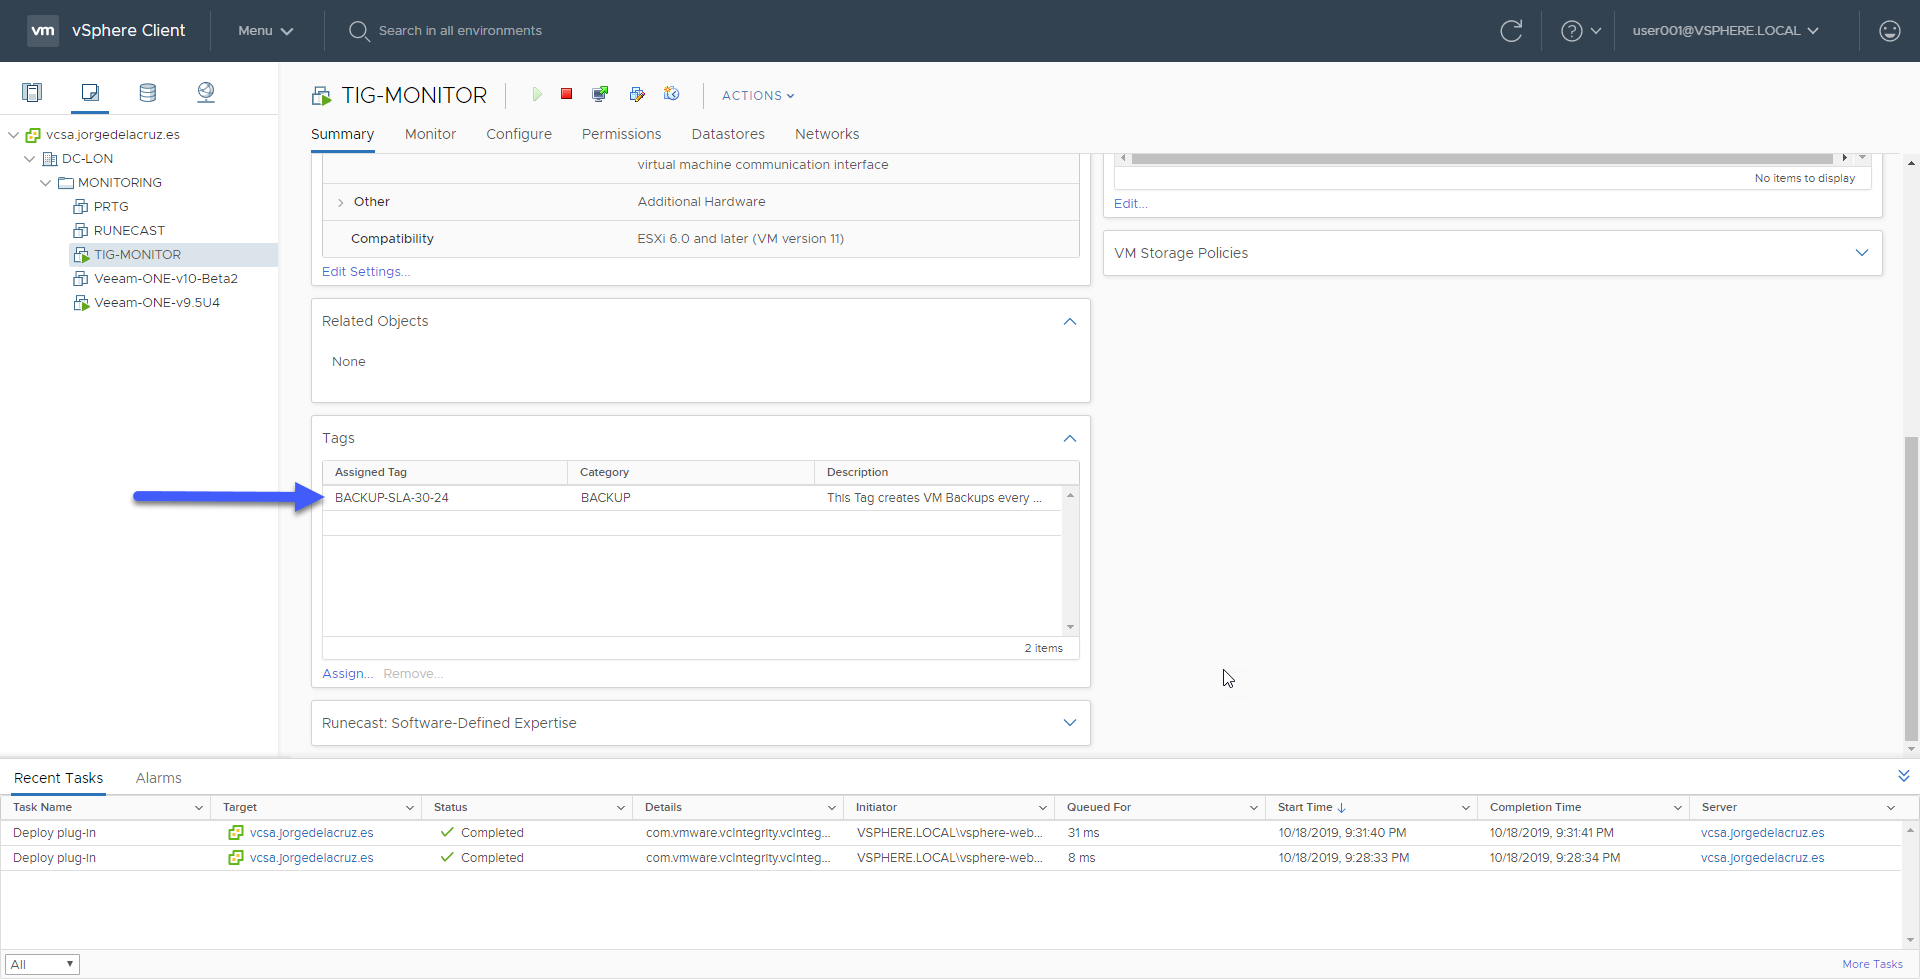Collapse the vcsa.jorgedelacruz.es tree node
The image size is (1920, 979).
pyautogui.click(x=14, y=135)
